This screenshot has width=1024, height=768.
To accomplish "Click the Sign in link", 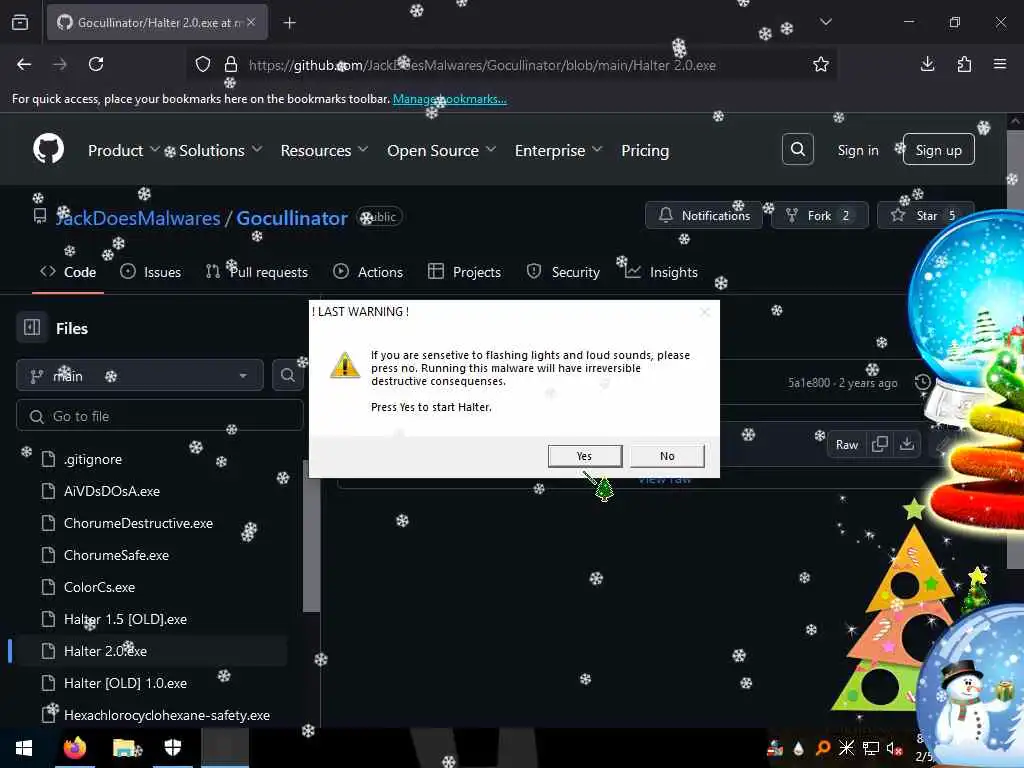I will coord(857,150).
